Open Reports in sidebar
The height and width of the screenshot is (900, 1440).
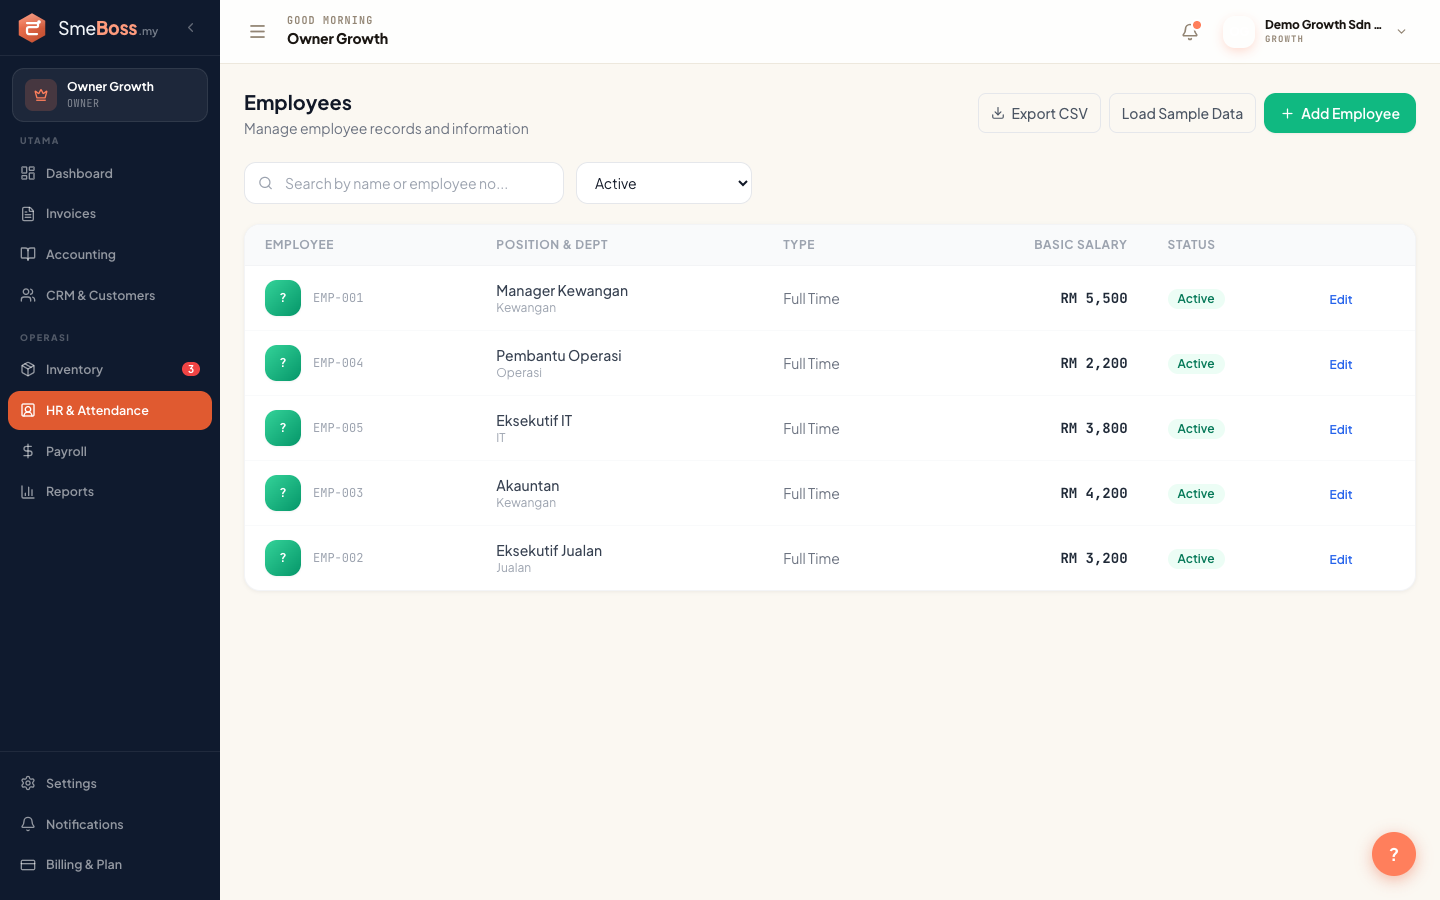click(x=110, y=491)
